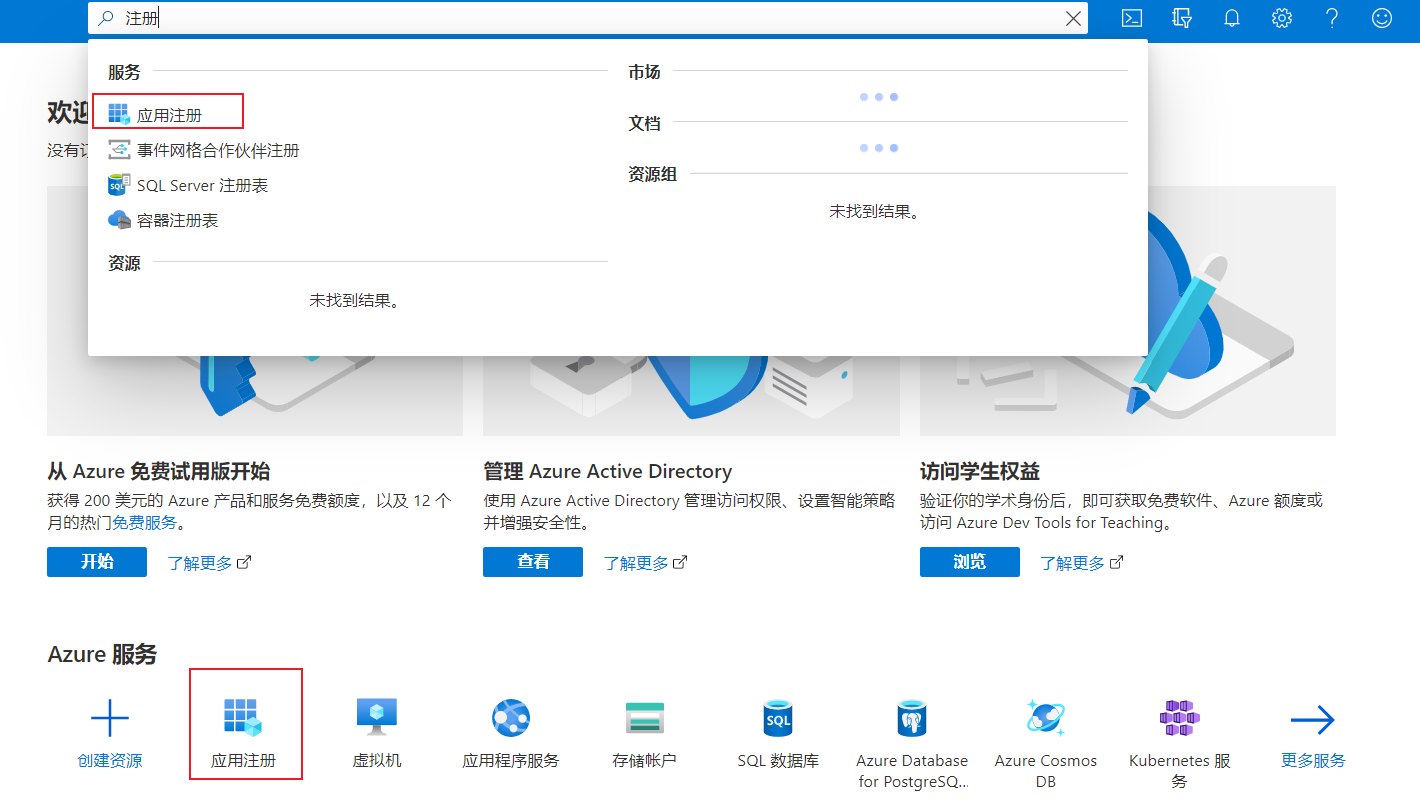Click the 更多服务 arrow
Viewport: 1420px width, 811px height.
pos(1313,719)
